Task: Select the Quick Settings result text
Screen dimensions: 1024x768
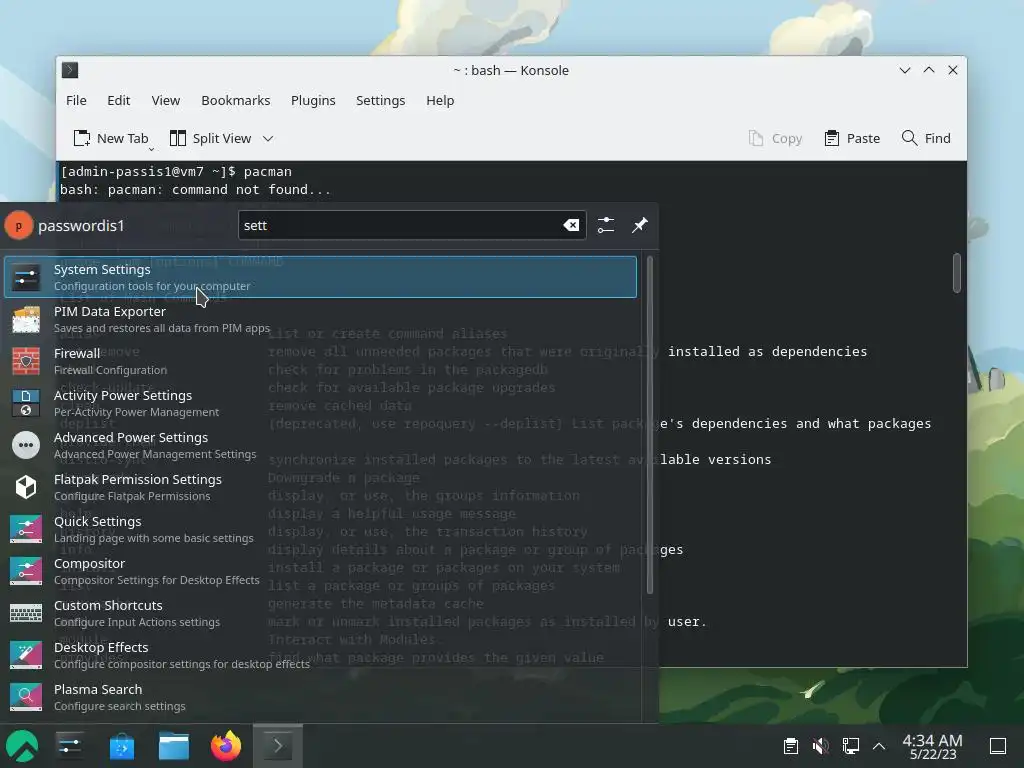Action: tap(97, 521)
